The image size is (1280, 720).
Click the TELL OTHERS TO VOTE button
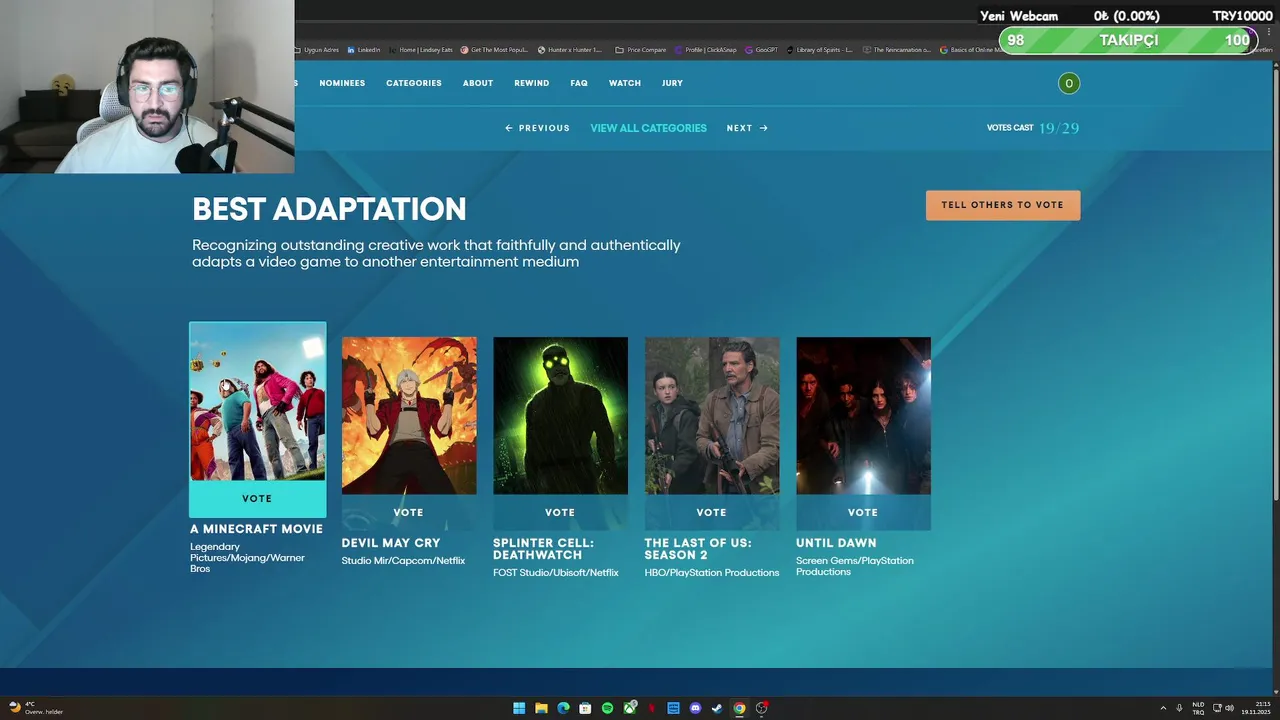(x=1003, y=205)
